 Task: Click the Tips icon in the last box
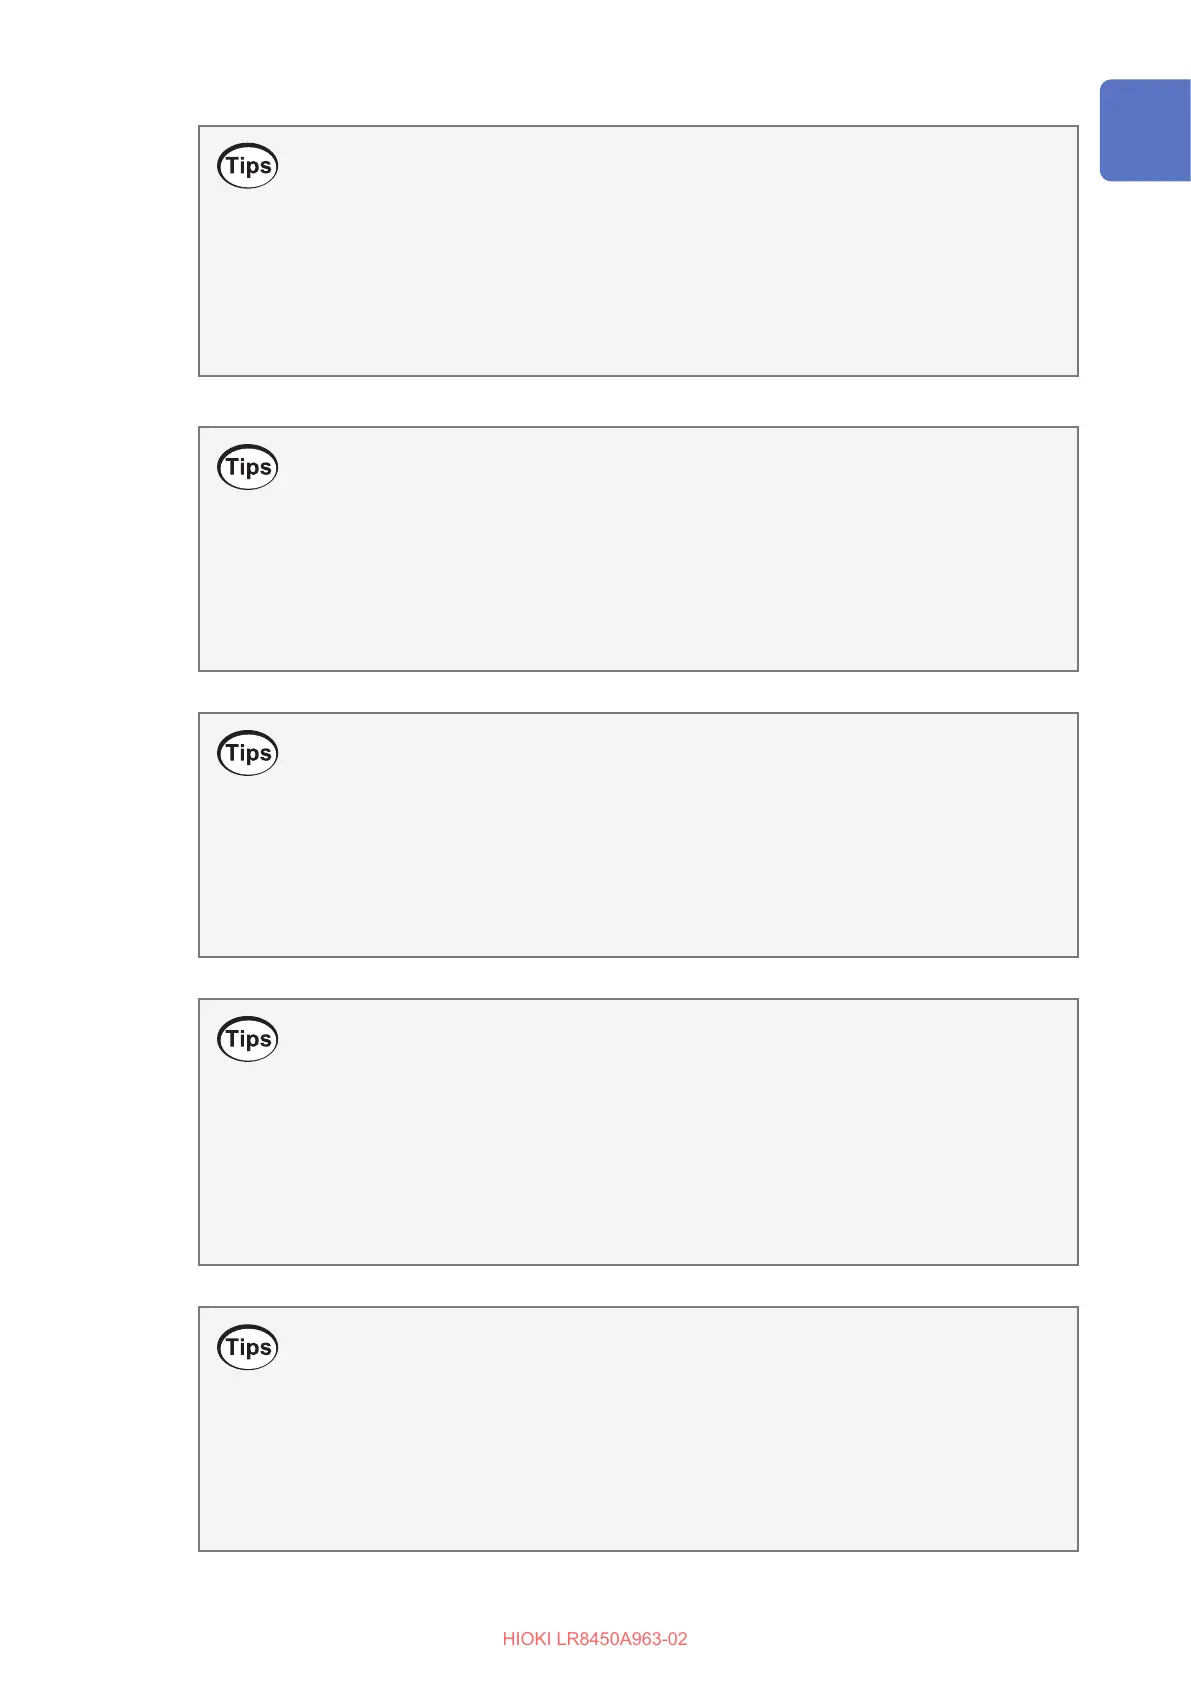[247, 1347]
